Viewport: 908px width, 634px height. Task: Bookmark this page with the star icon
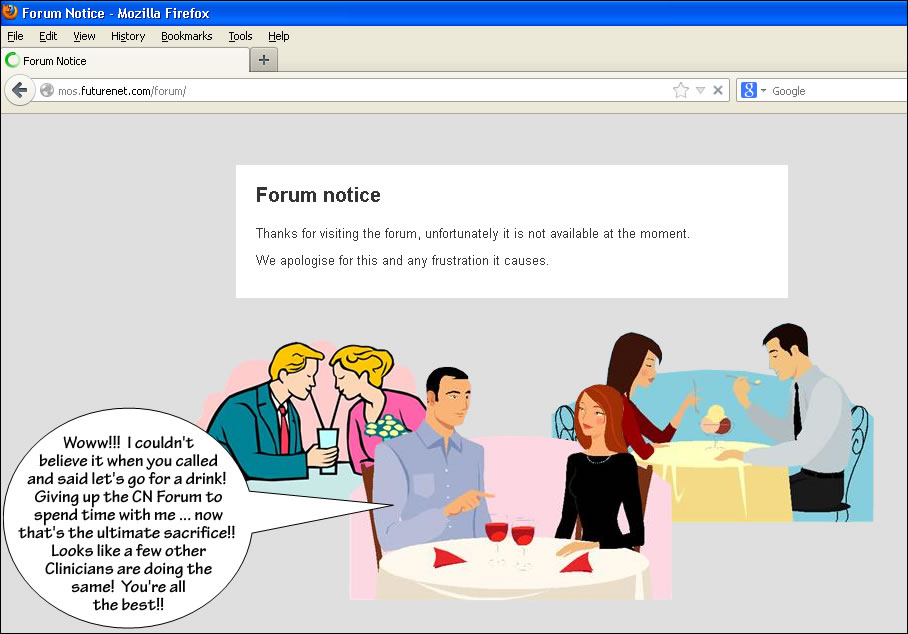(681, 90)
